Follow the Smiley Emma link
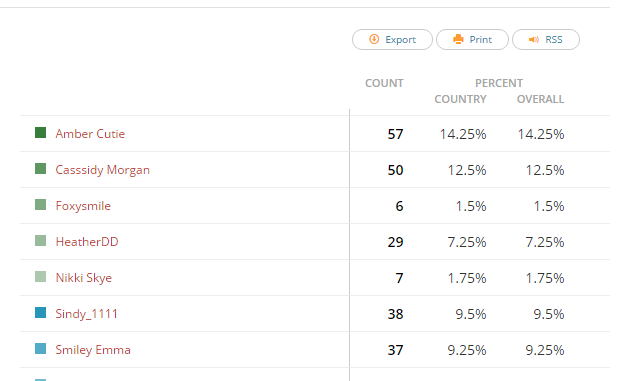 pyautogui.click(x=93, y=350)
